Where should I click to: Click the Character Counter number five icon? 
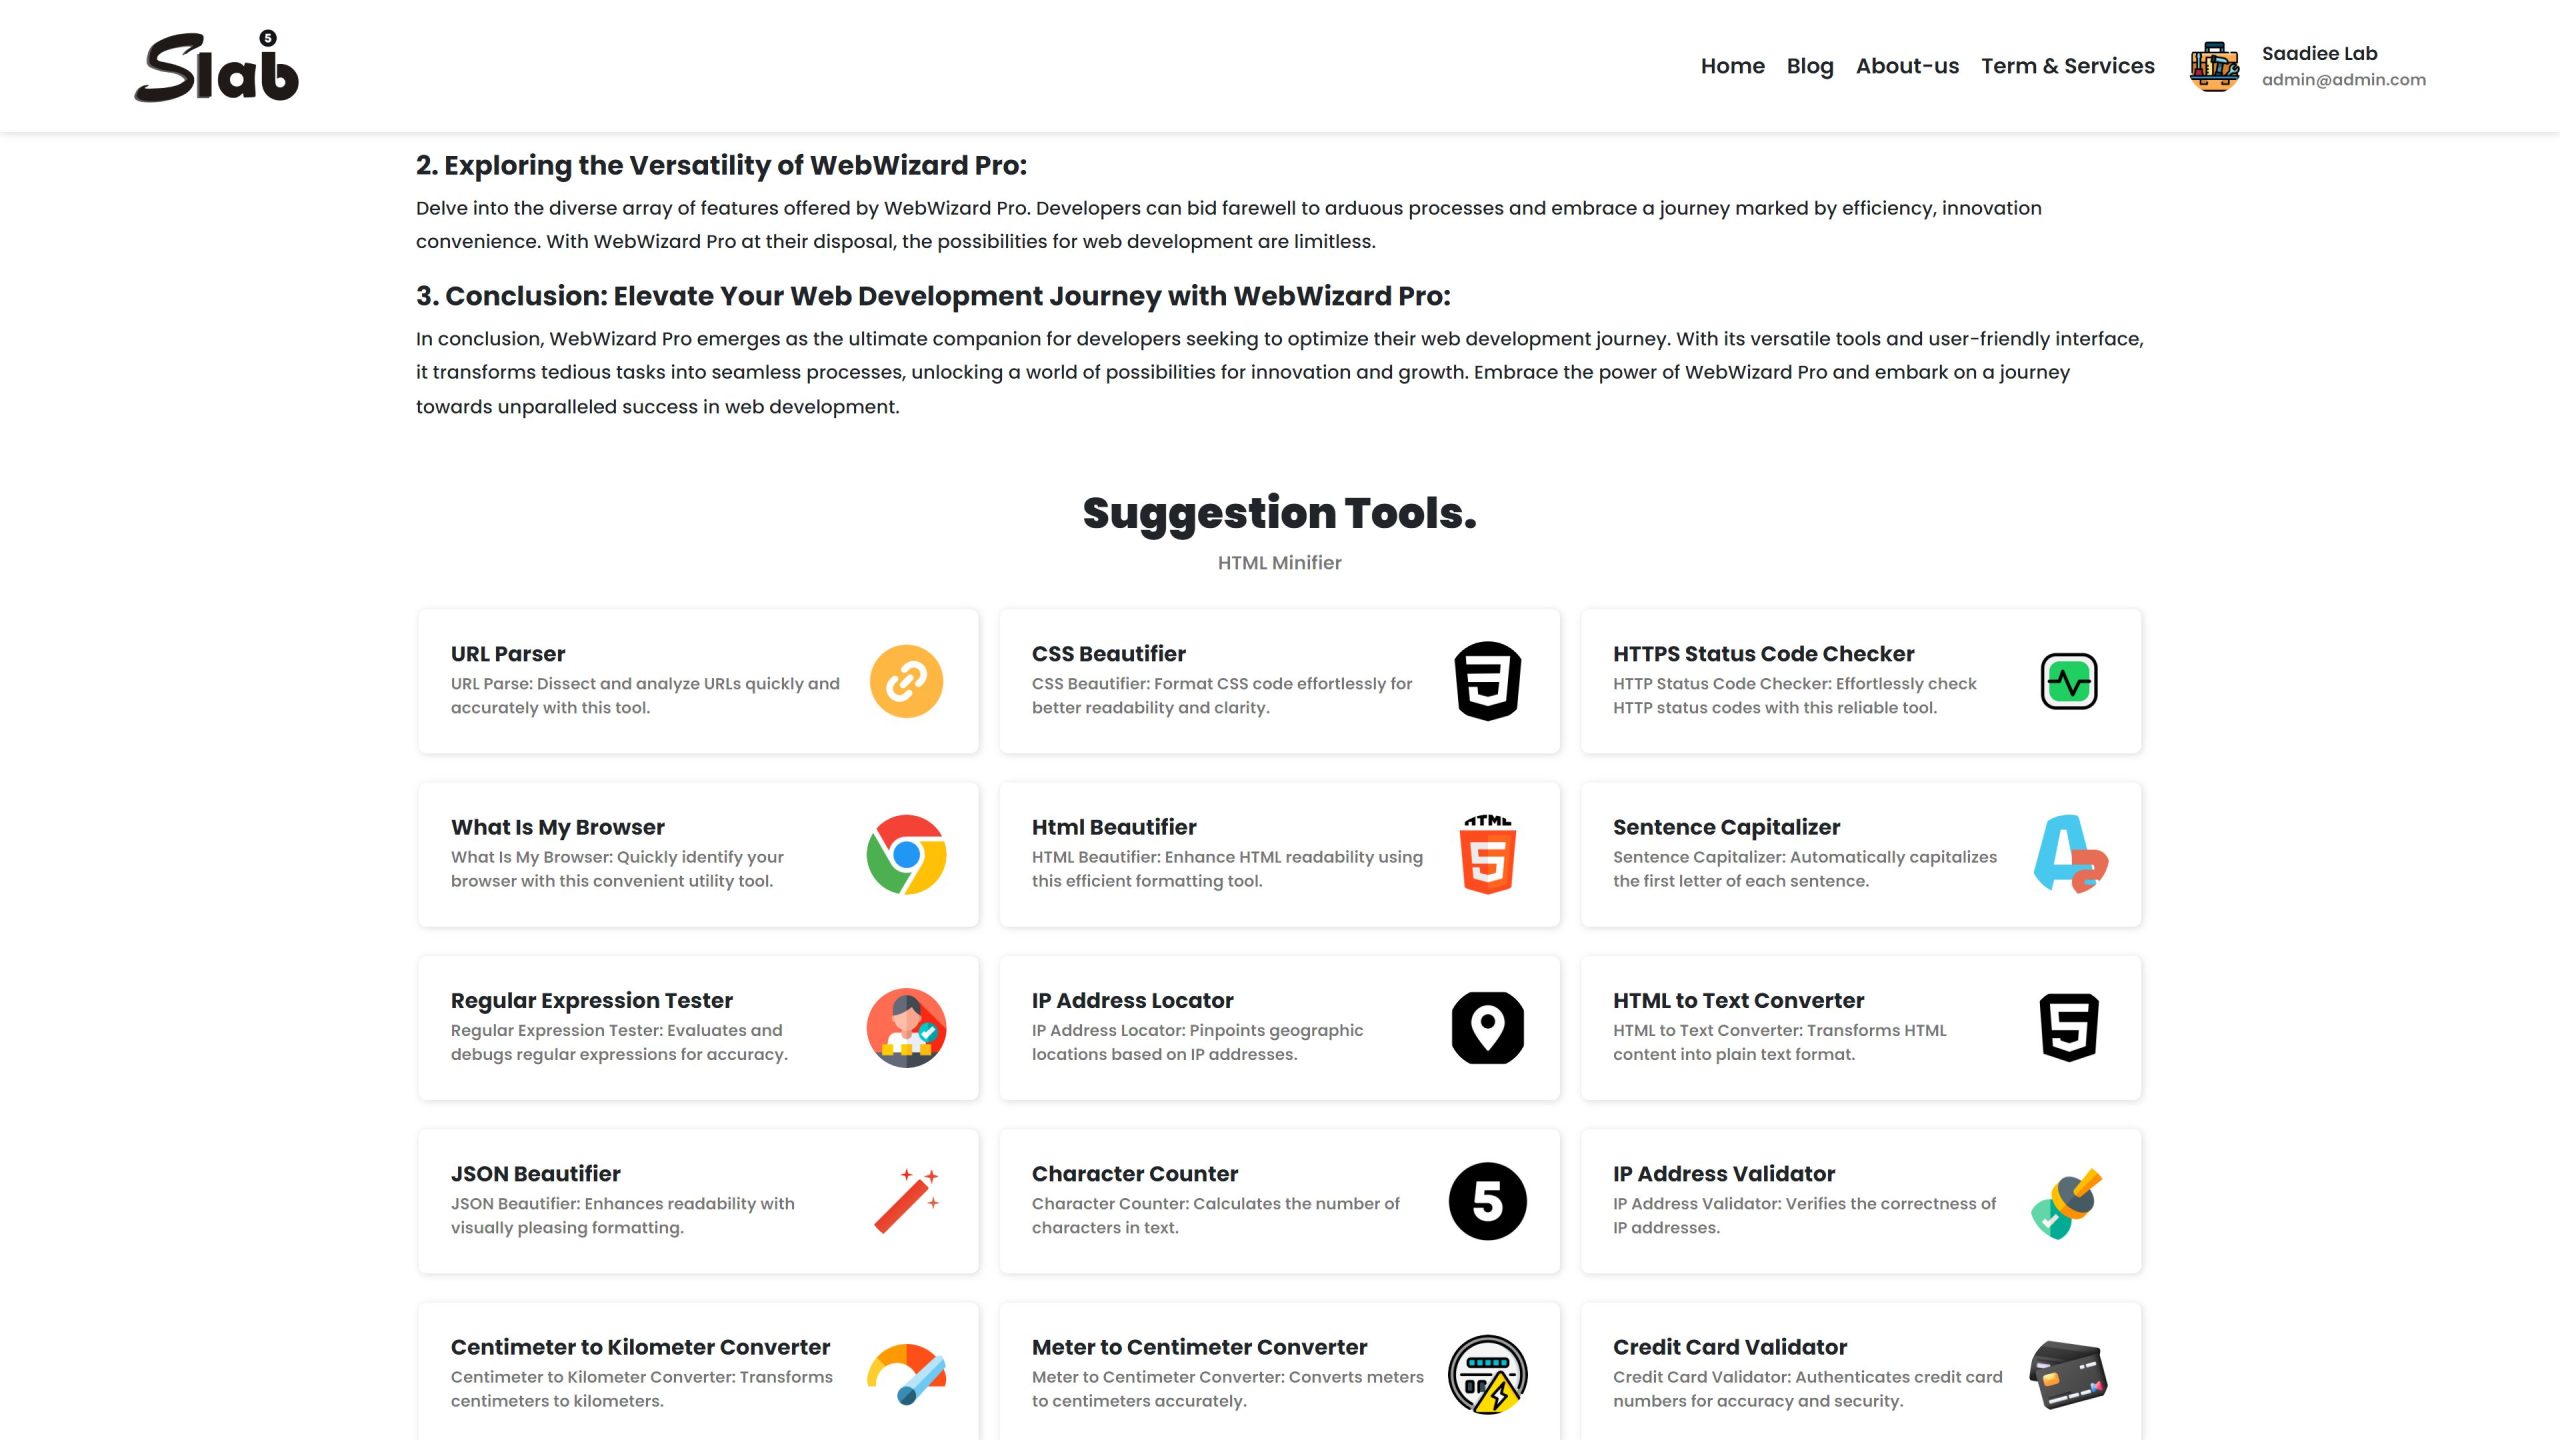pyautogui.click(x=1487, y=1199)
